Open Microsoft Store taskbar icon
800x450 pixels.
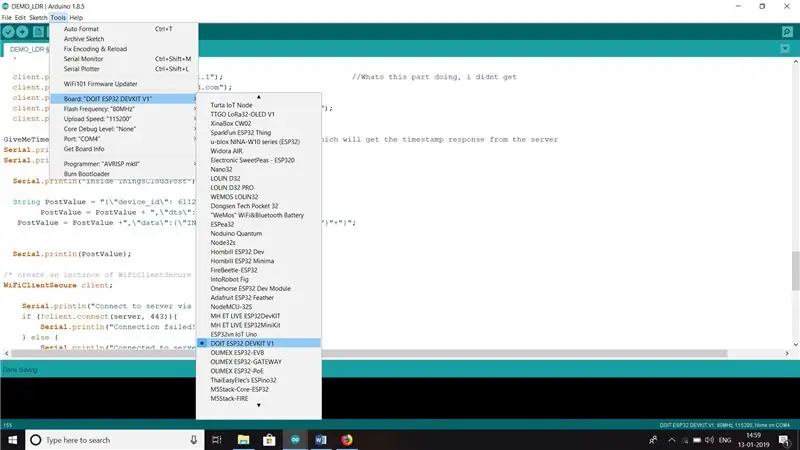[x=269, y=440]
